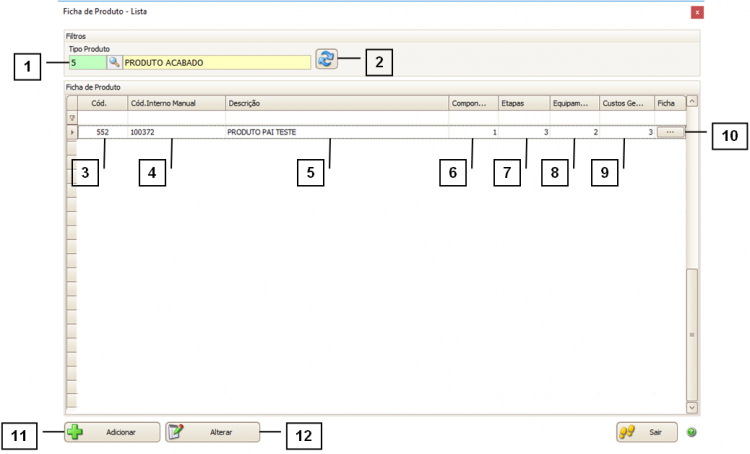Select the PRODUTO PAI TESTE cell
The image size is (750, 454).
(x=335, y=132)
